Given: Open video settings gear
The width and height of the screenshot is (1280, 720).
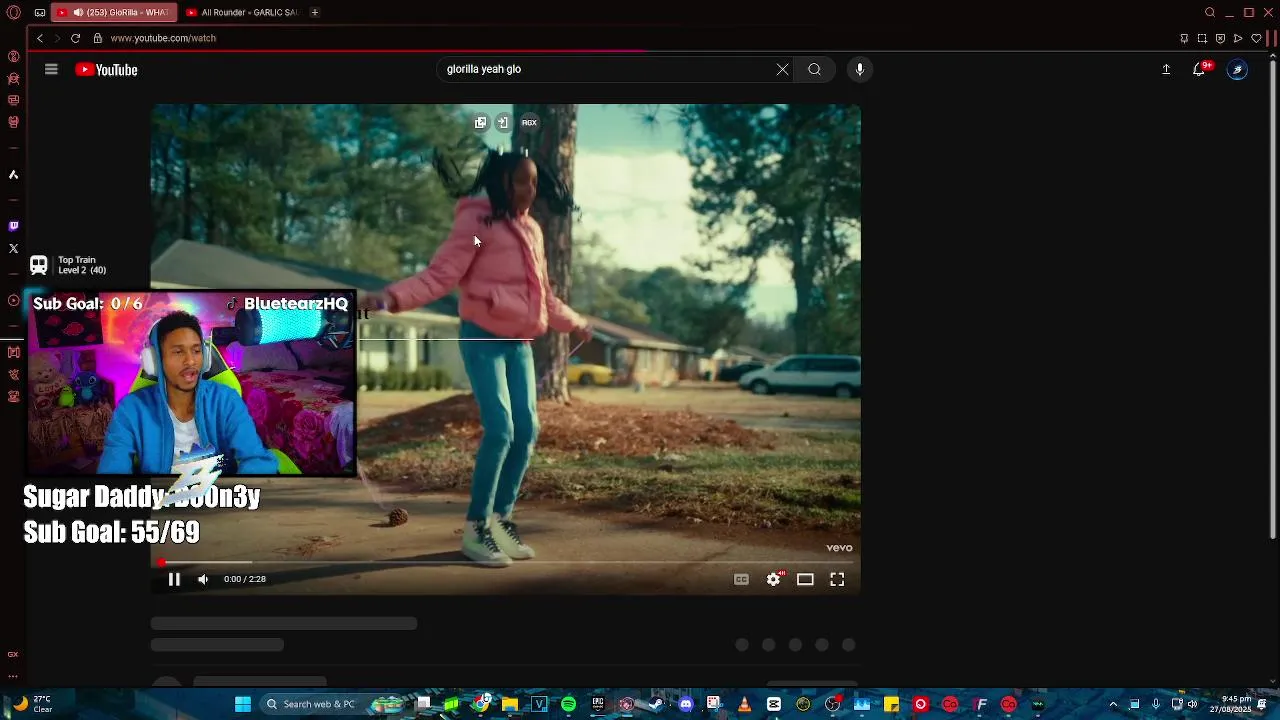Looking at the screenshot, I should click(x=773, y=579).
